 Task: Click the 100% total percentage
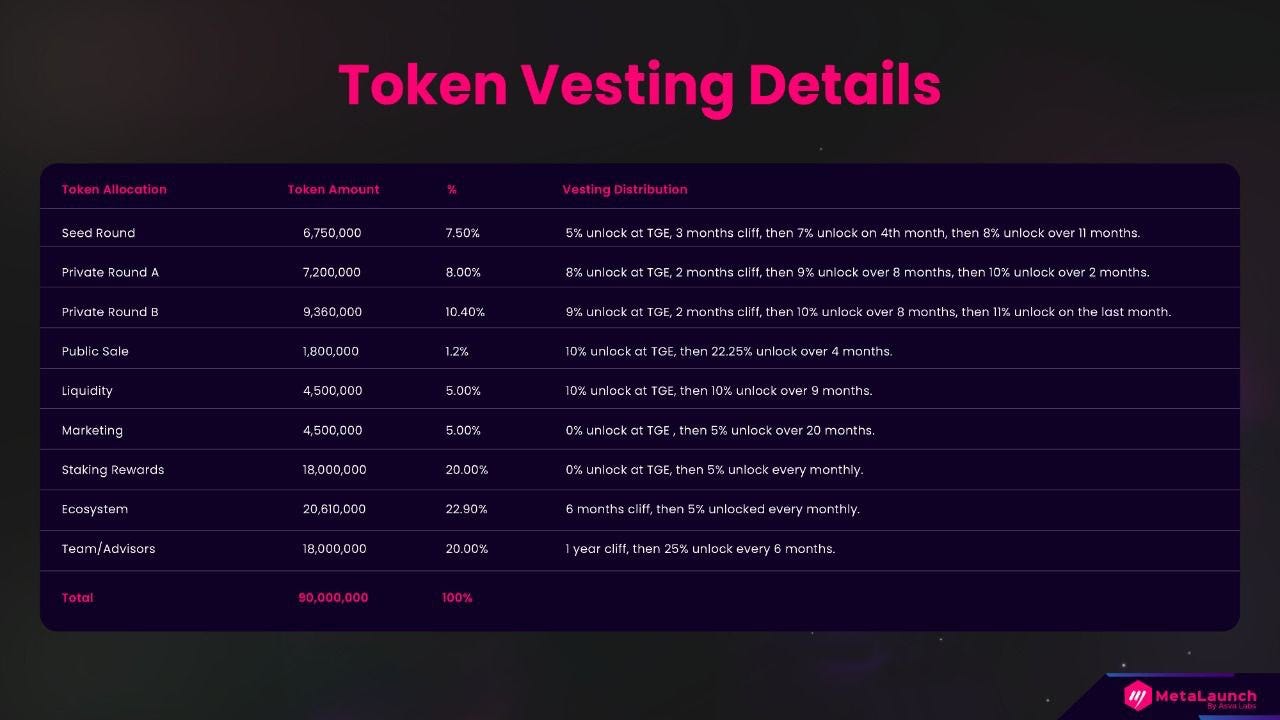[x=457, y=597]
